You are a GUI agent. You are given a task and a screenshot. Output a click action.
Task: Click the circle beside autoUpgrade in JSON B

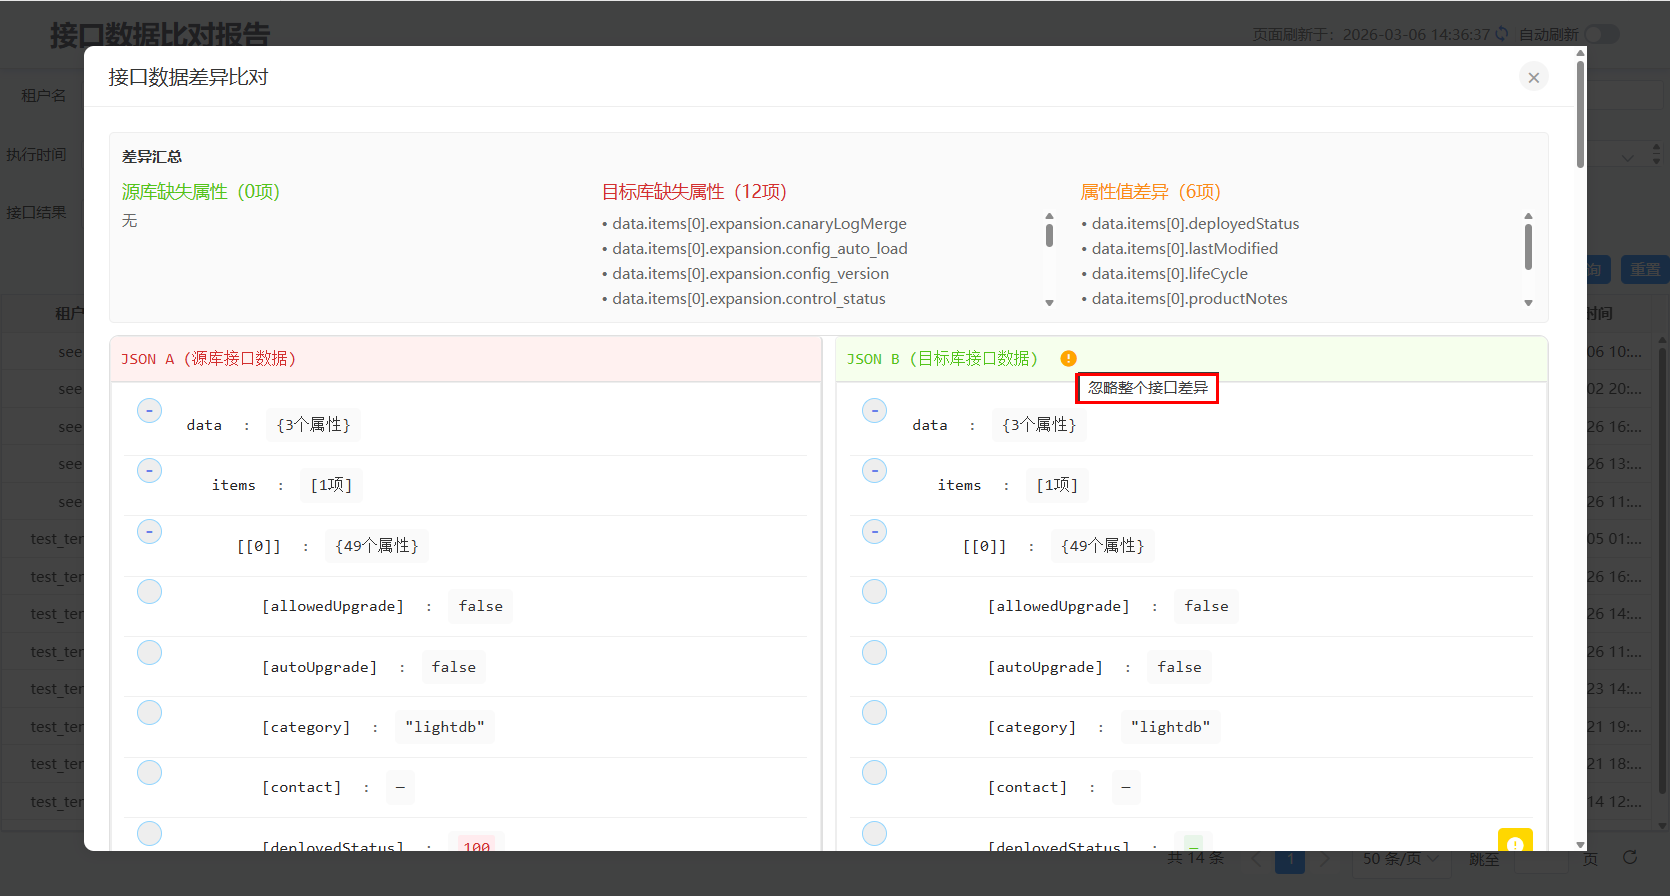tap(874, 653)
